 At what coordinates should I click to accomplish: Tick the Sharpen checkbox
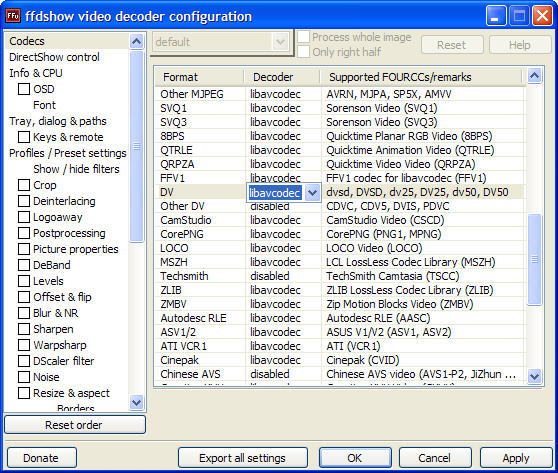coord(24,329)
